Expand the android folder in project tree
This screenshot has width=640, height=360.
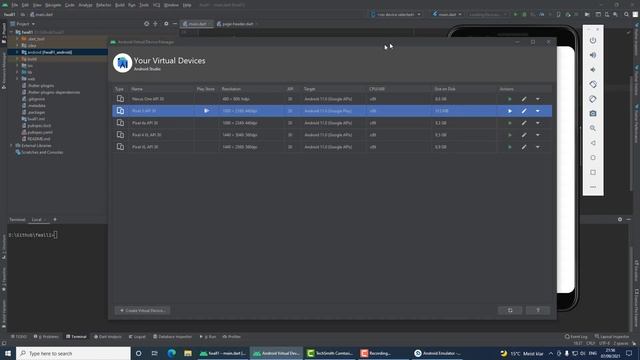click(x=17, y=52)
